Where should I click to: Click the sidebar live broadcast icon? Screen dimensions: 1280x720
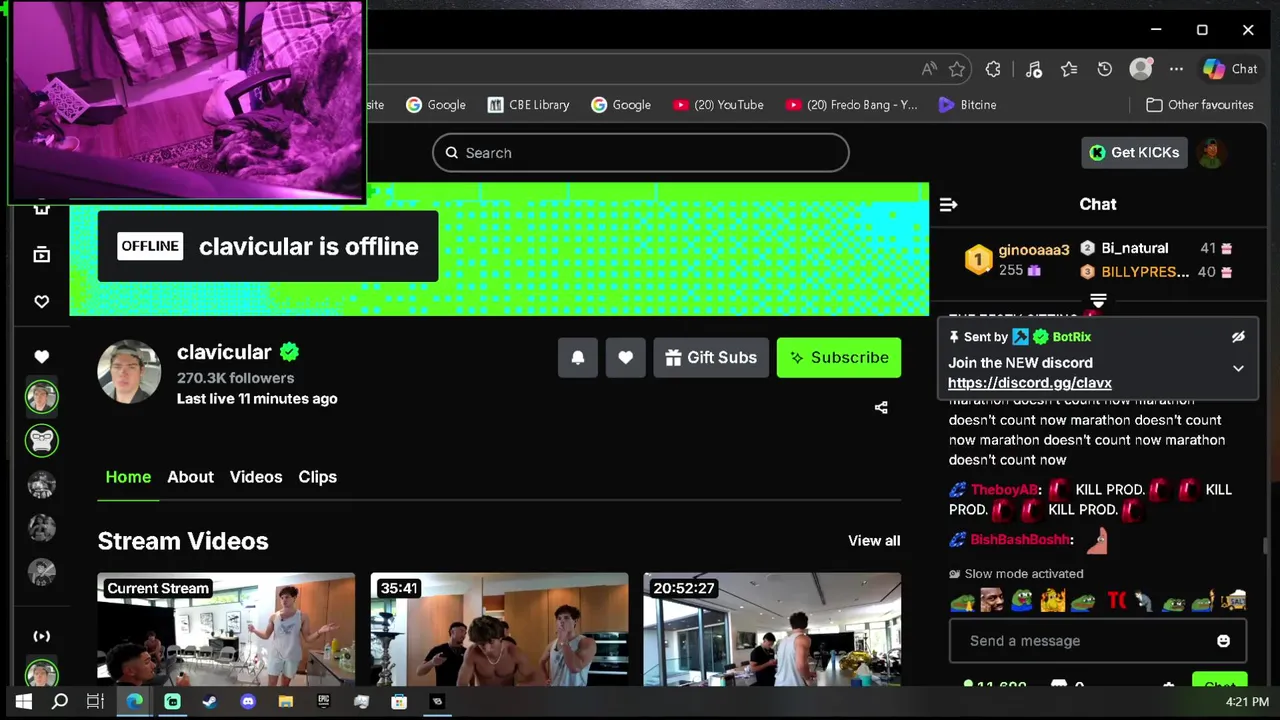(x=41, y=636)
